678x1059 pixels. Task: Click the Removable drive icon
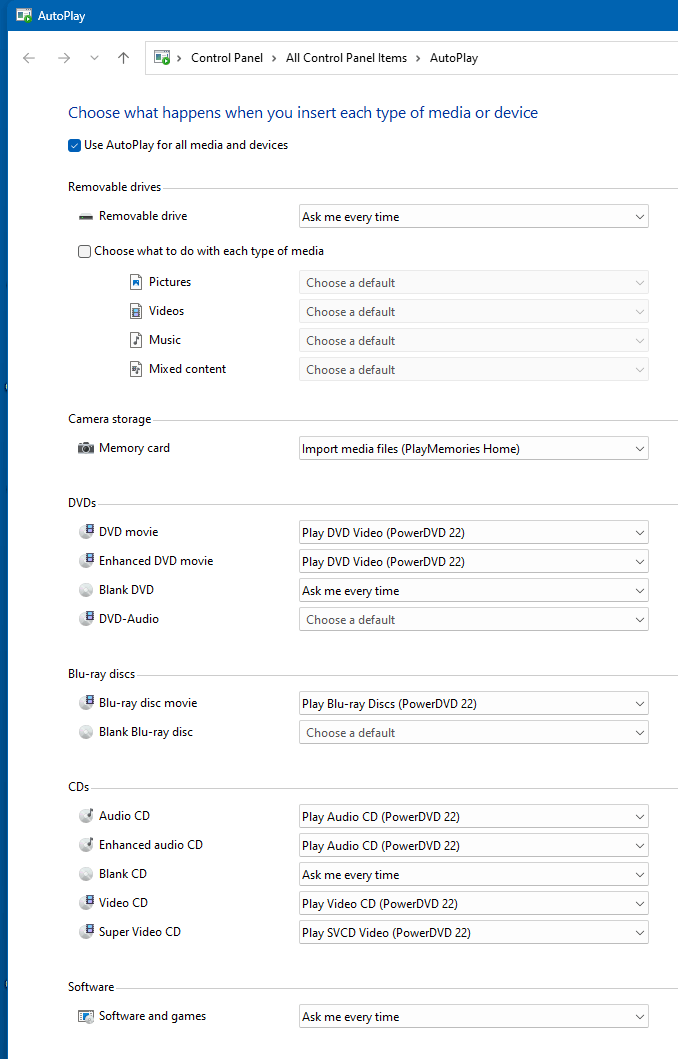click(86, 217)
